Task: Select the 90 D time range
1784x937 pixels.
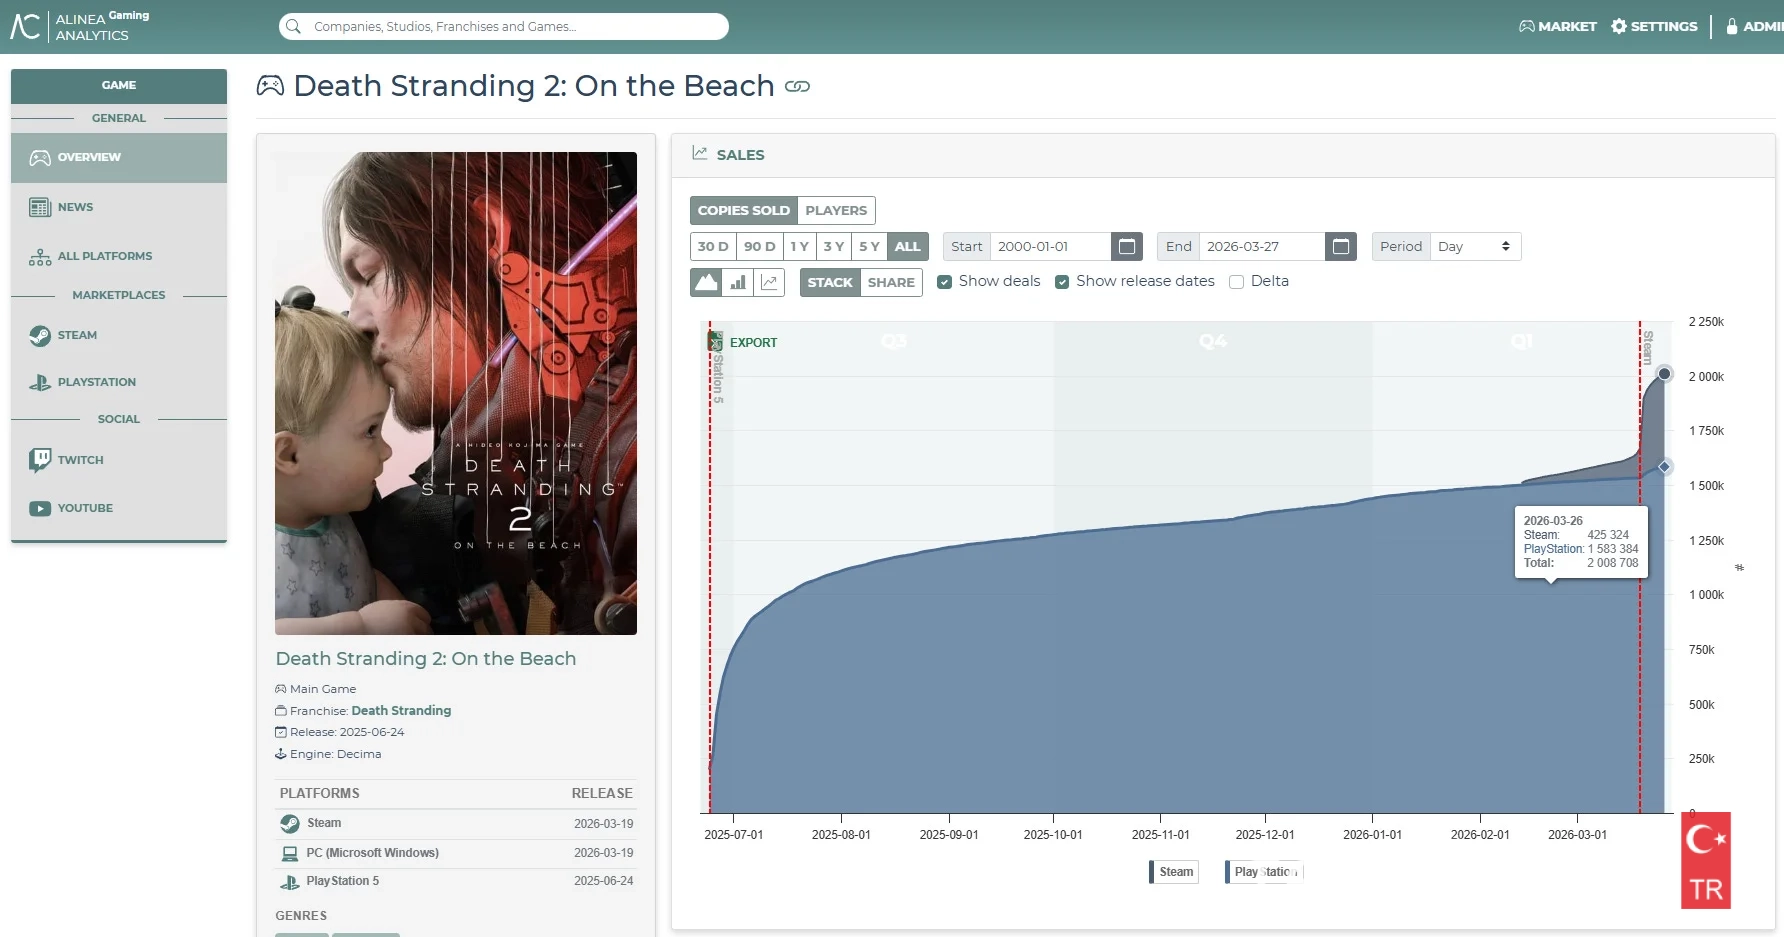Action: (x=759, y=247)
